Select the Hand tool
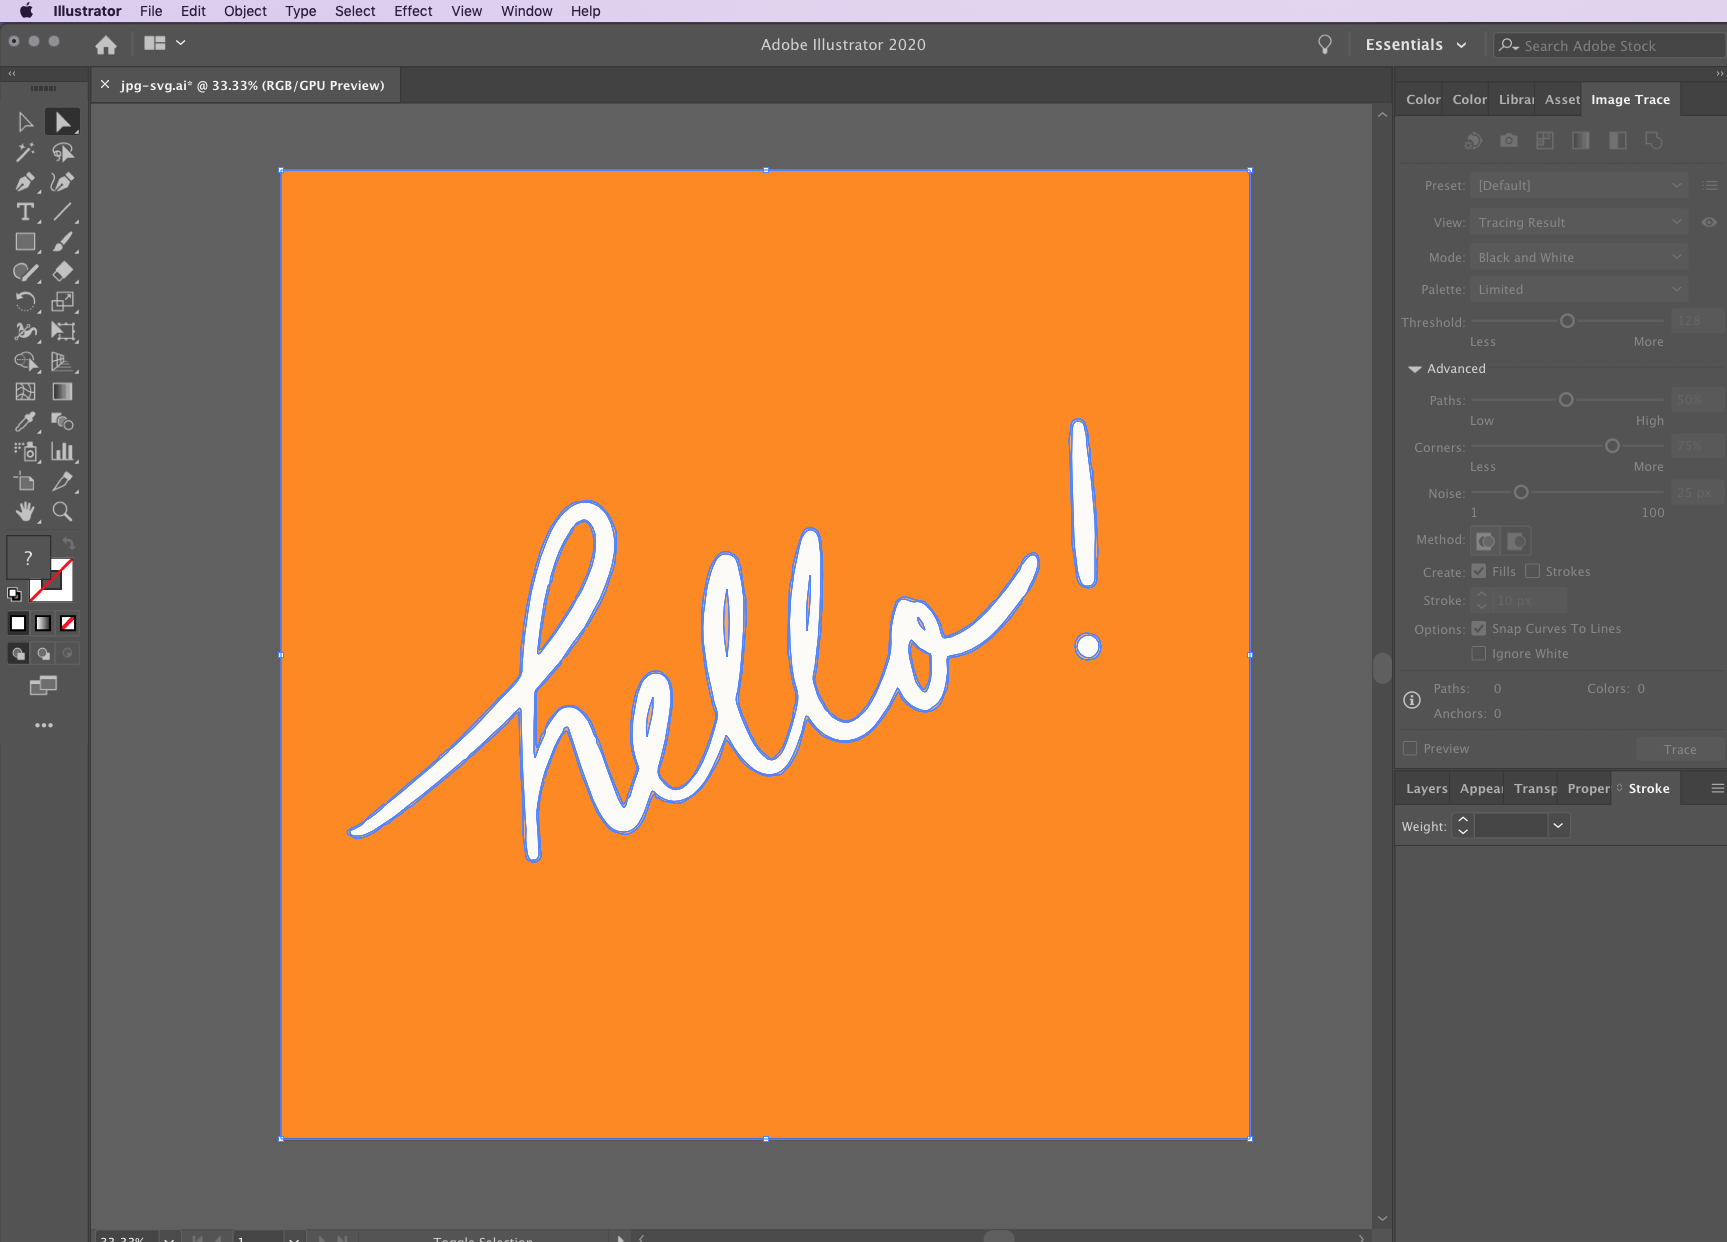Viewport: 1727px width, 1242px height. coord(25,512)
